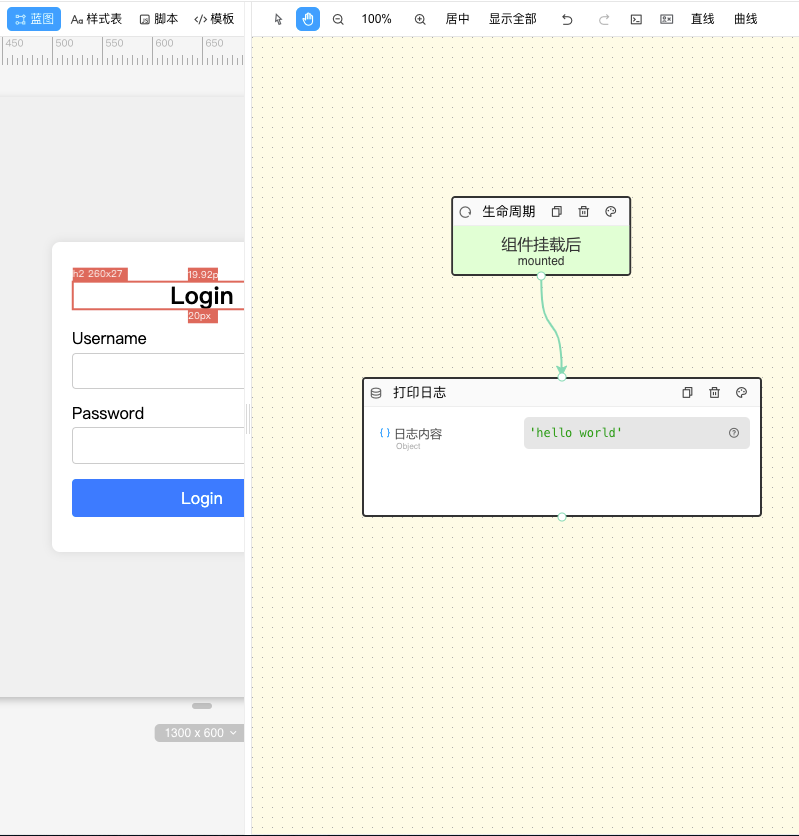Click 居中 to center the canvas
The image size is (799, 836).
coord(457,19)
